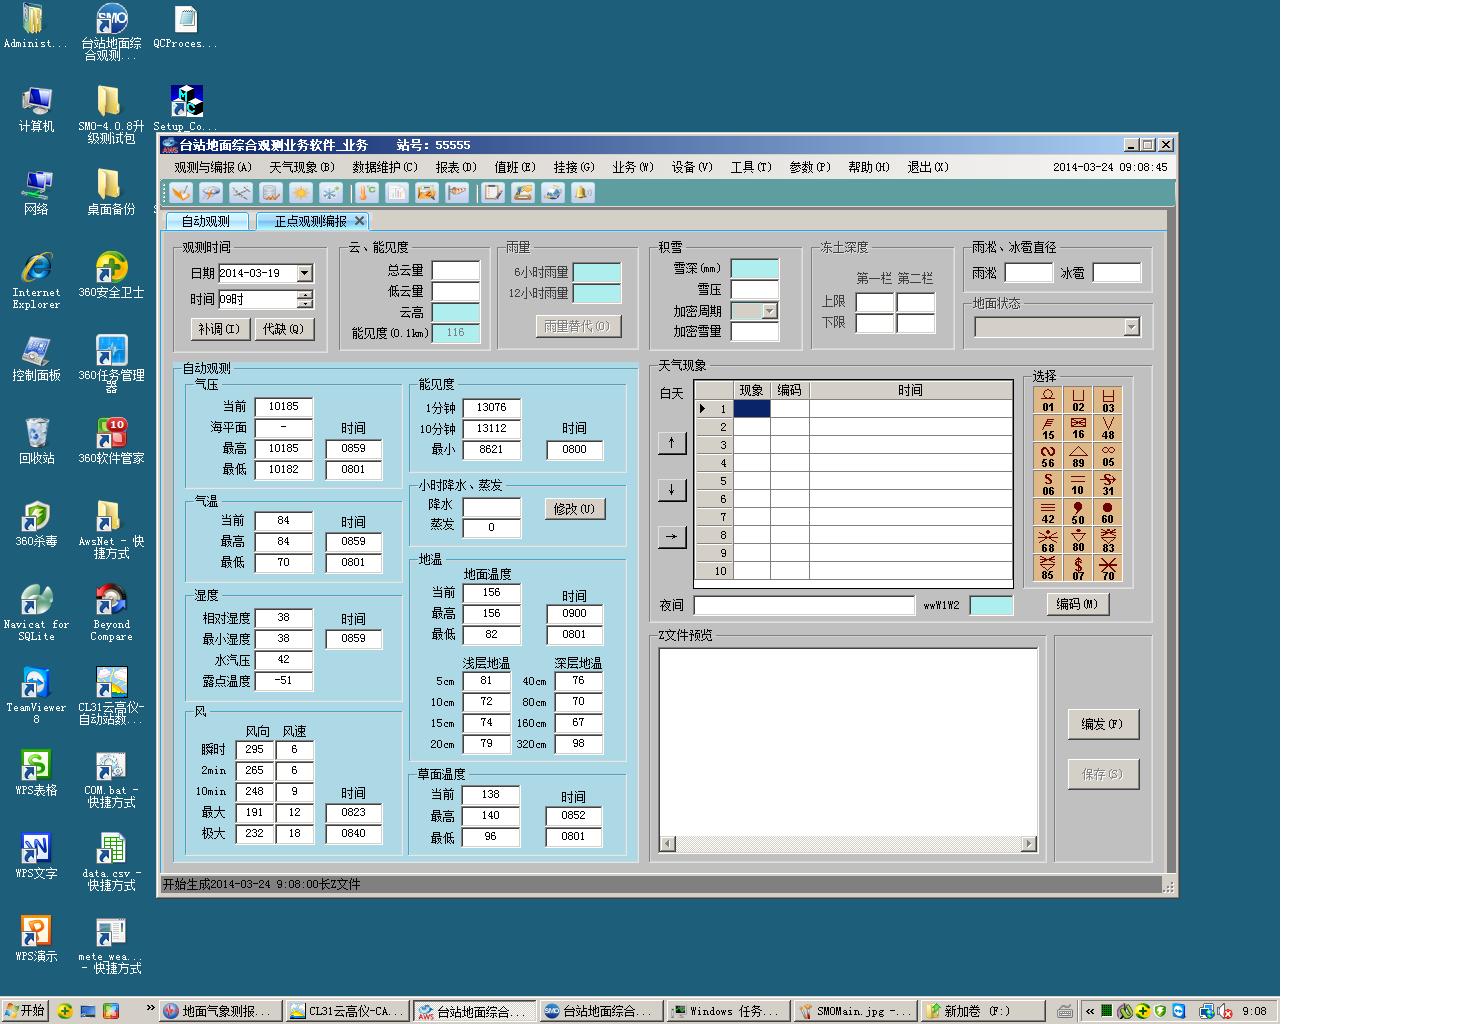Click the thermometer icon in the toolbar

367,193
